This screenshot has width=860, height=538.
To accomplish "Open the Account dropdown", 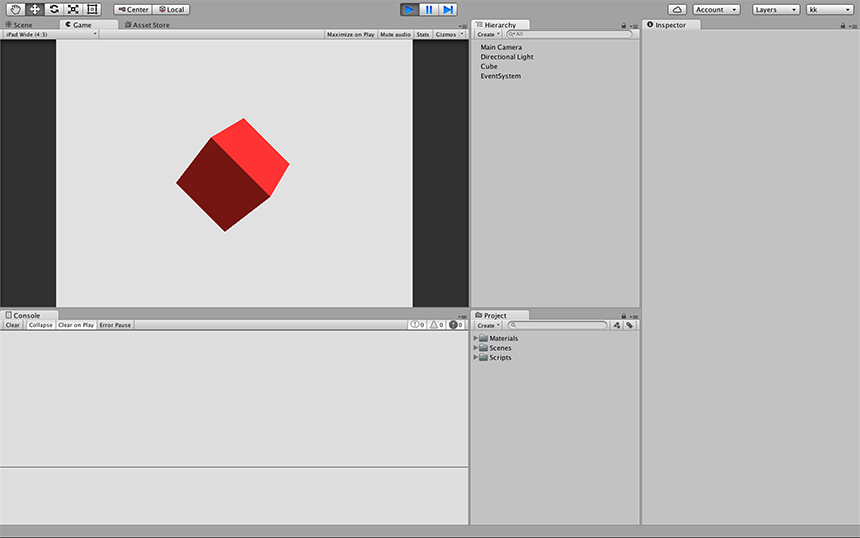I will (716, 9).
